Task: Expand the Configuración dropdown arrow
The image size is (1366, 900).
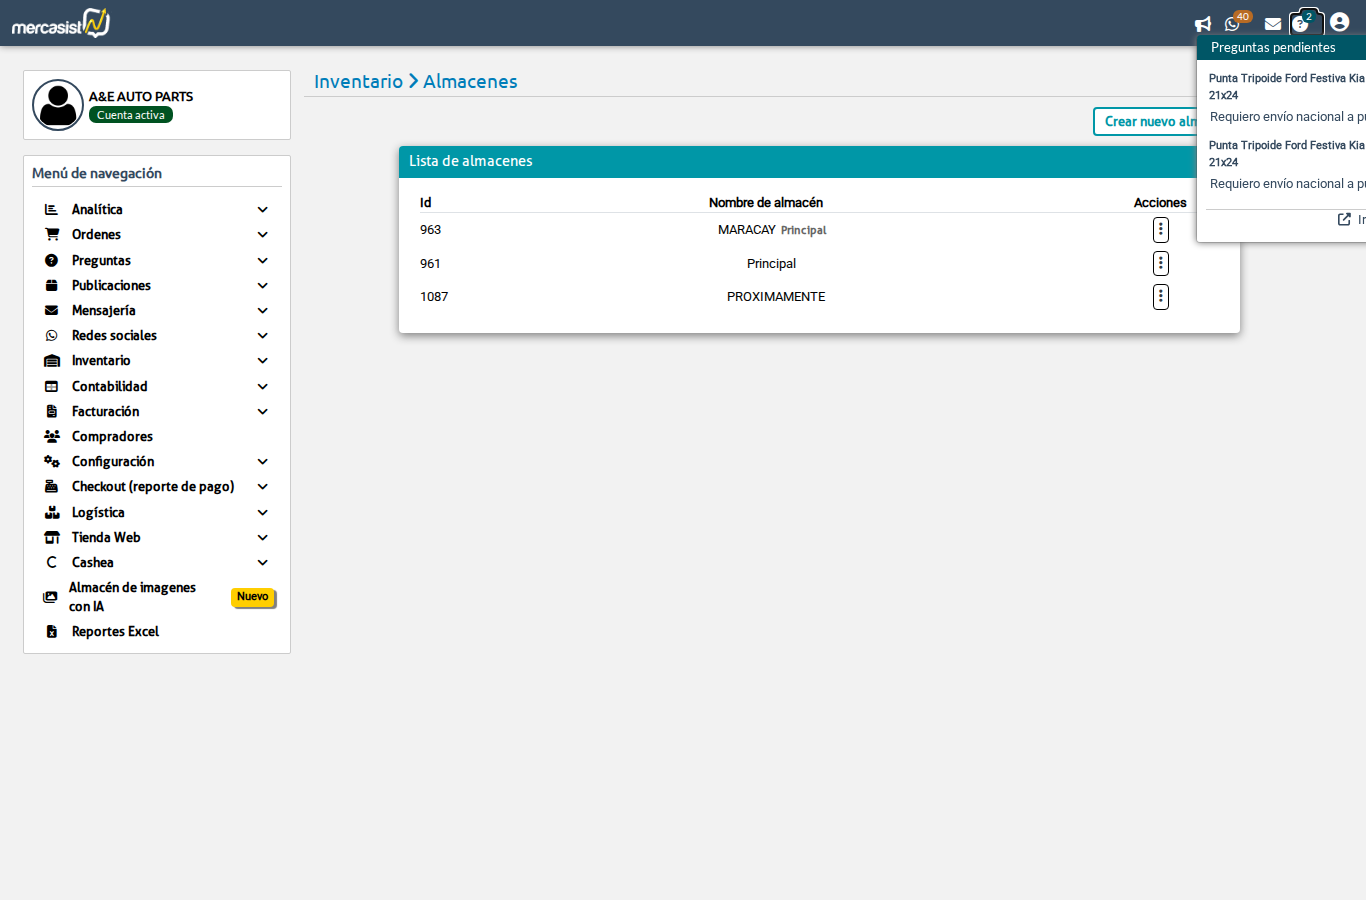Action: [262, 462]
